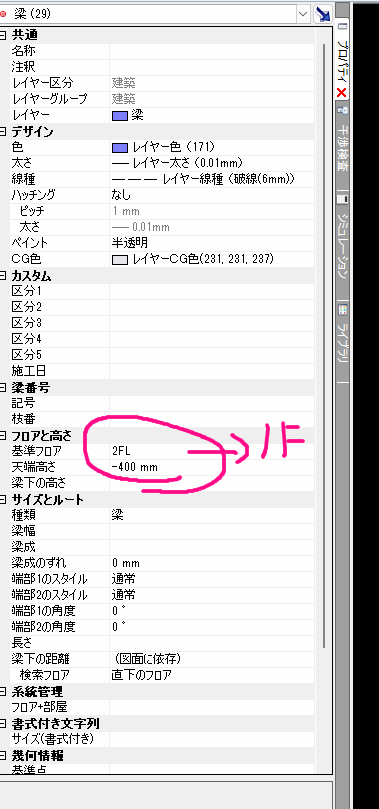Viewport: 379px width, 809px height.
Task: Collapse the サイズとルート section
Action: point(4,499)
